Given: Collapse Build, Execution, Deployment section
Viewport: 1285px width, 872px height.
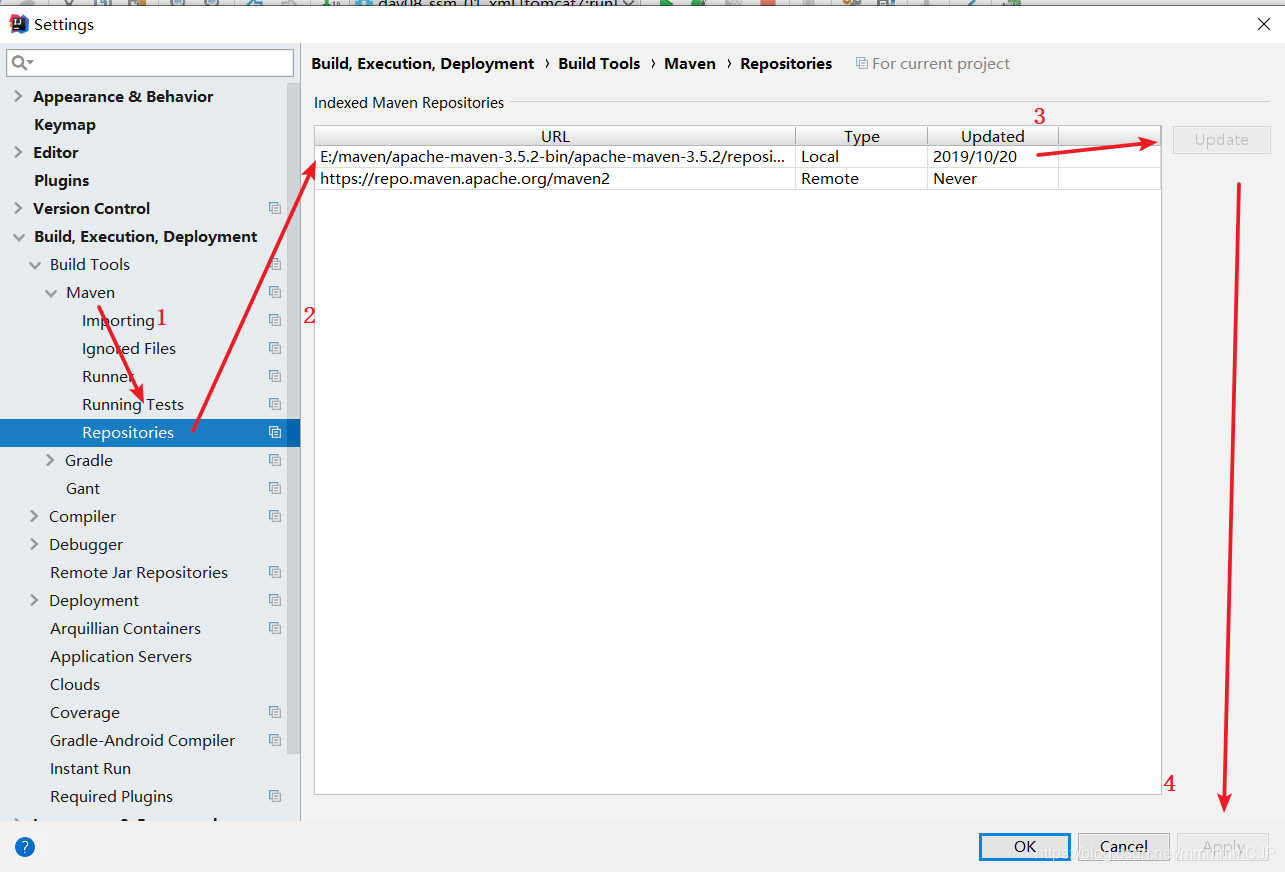Looking at the screenshot, I should pyautogui.click(x=18, y=237).
